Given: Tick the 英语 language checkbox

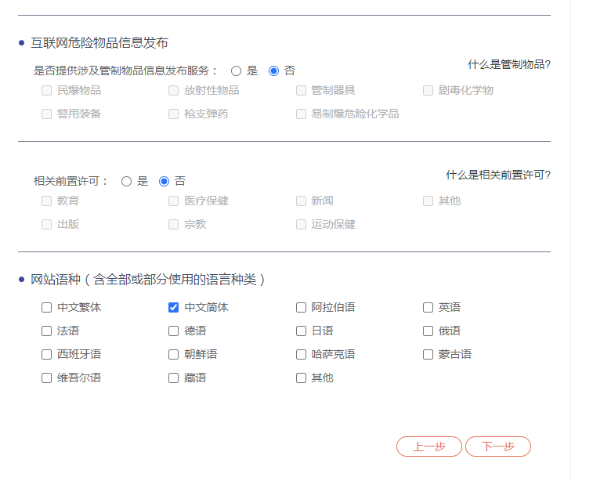Looking at the screenshot, I should pyautogui.click(x=428, y=307).
